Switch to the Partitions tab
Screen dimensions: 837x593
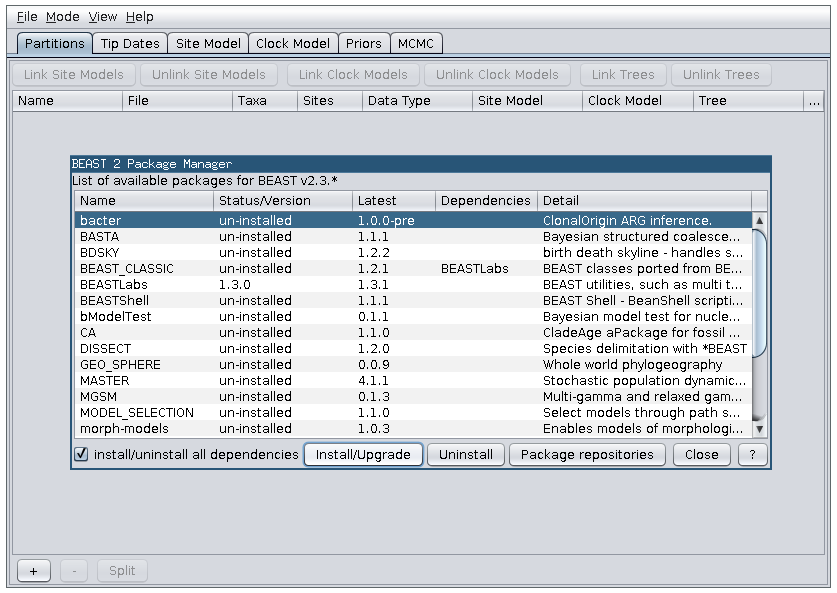[54, 44]
